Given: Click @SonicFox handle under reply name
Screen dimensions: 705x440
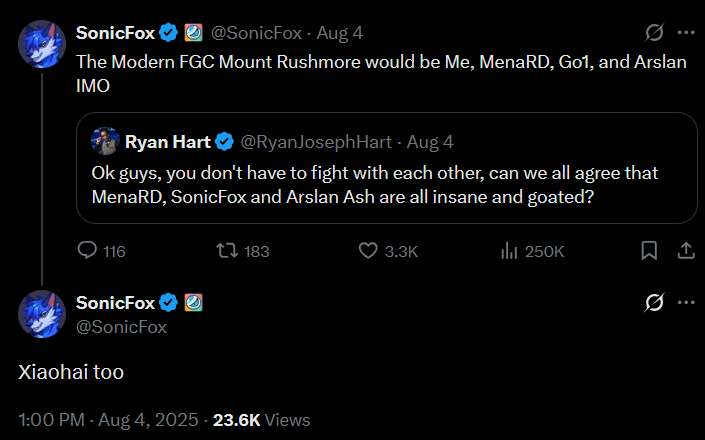Looking at the screenshot, I should [x=121, y=326].
